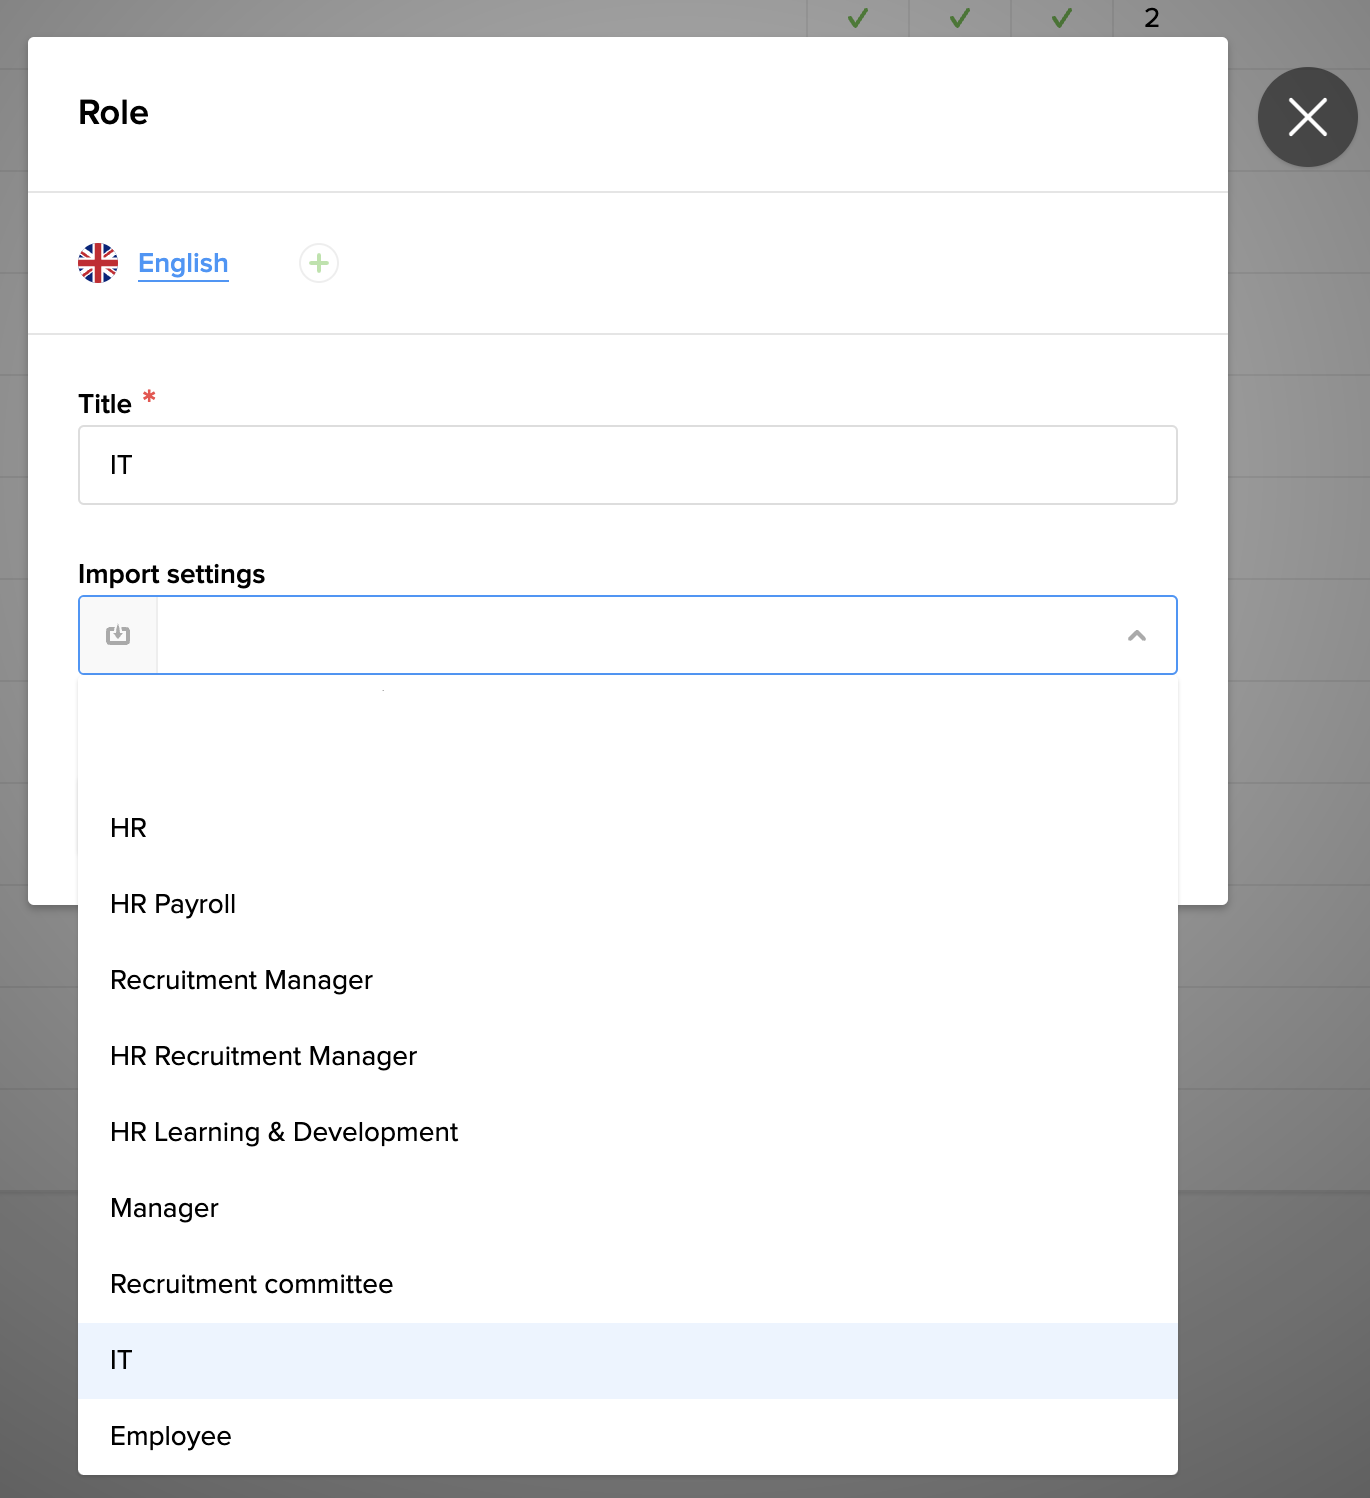1370x1498 pixels.
Task: Pick Recruitment Manager from the dropdown
Action: (241, 980)
